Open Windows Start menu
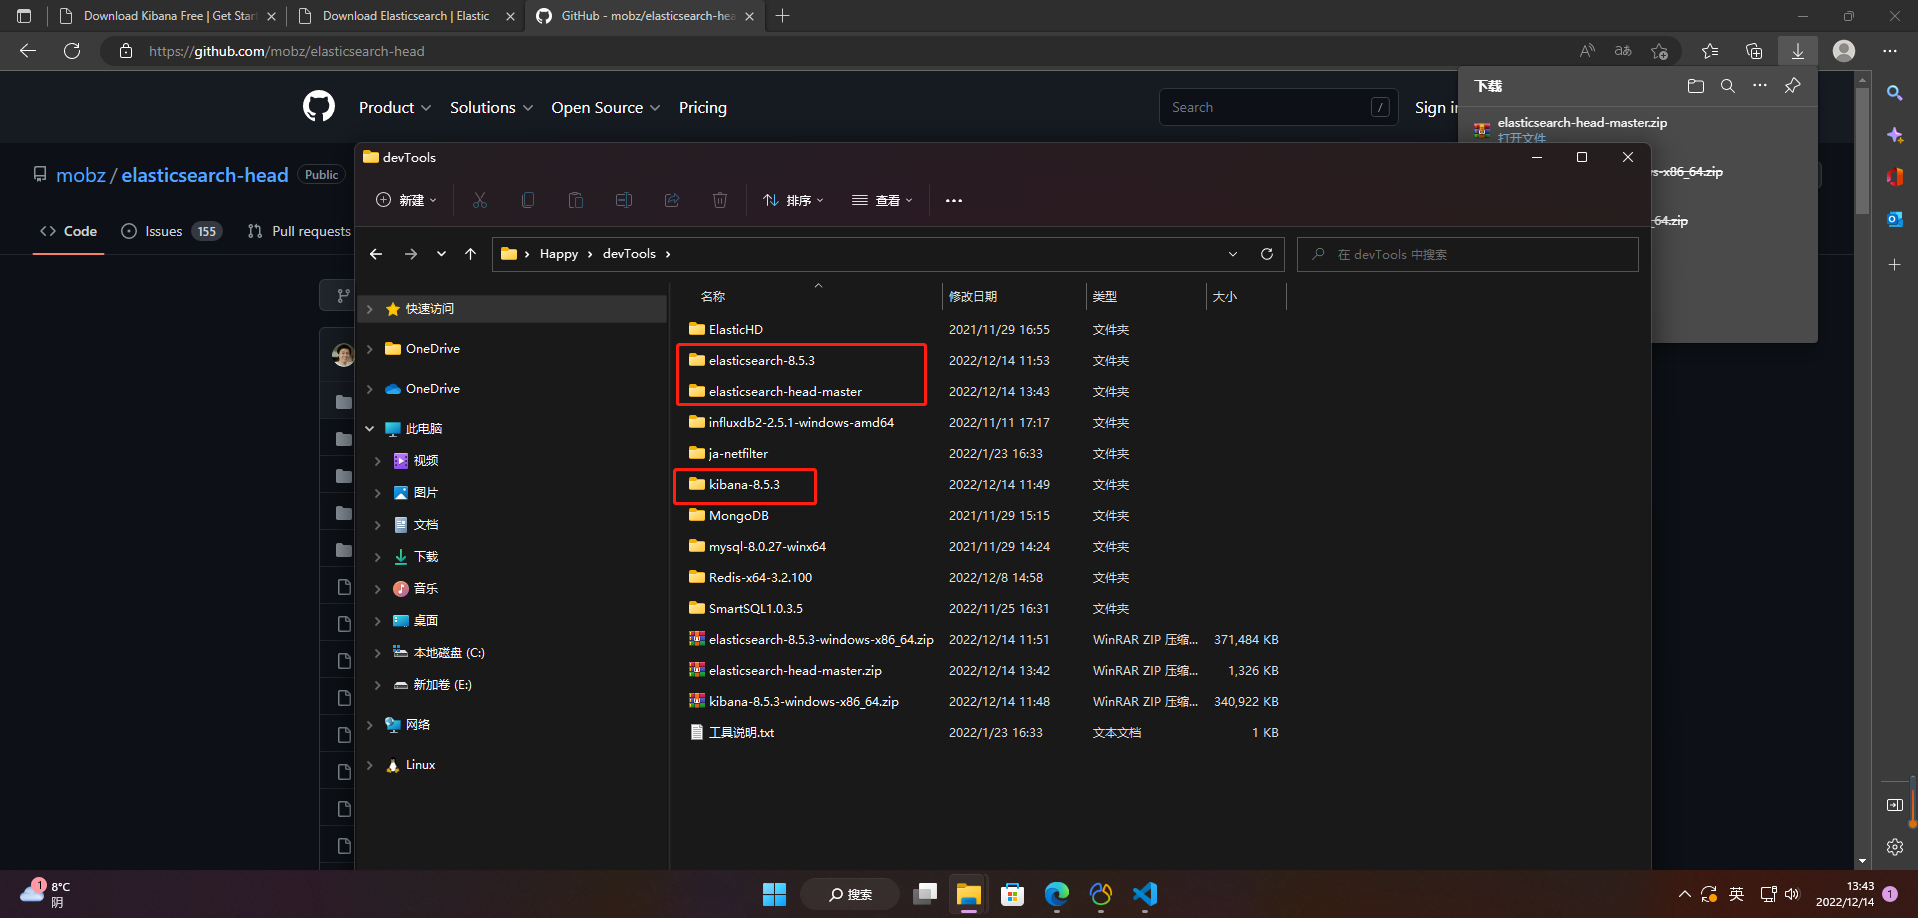The image size is (1918, 918). pos(774,894)
